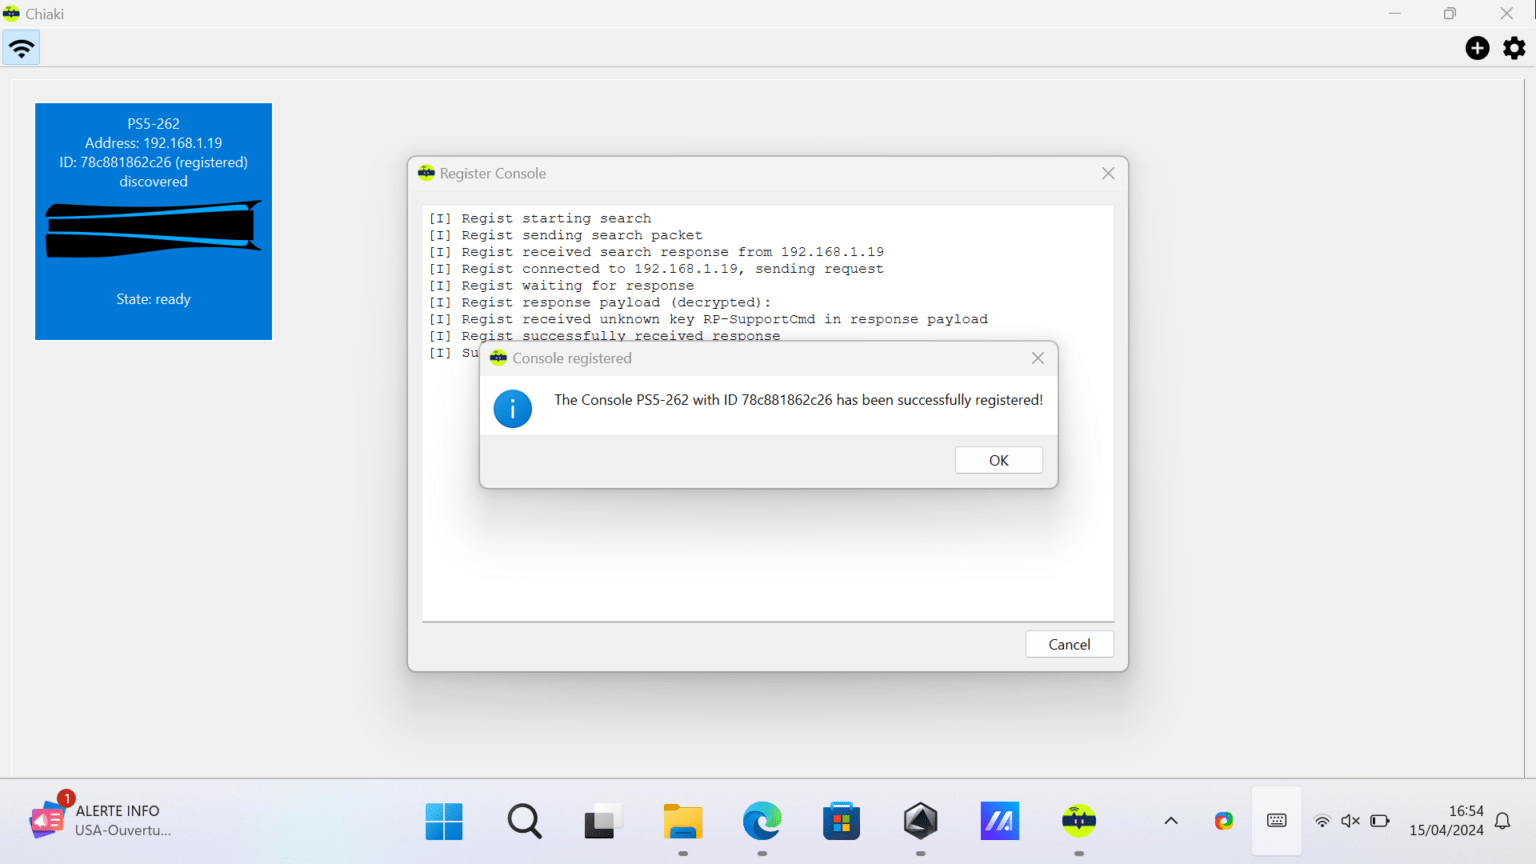Open Microsoft Store from taskbar
The image size is (1536, 864).
(x=841, y=821)
